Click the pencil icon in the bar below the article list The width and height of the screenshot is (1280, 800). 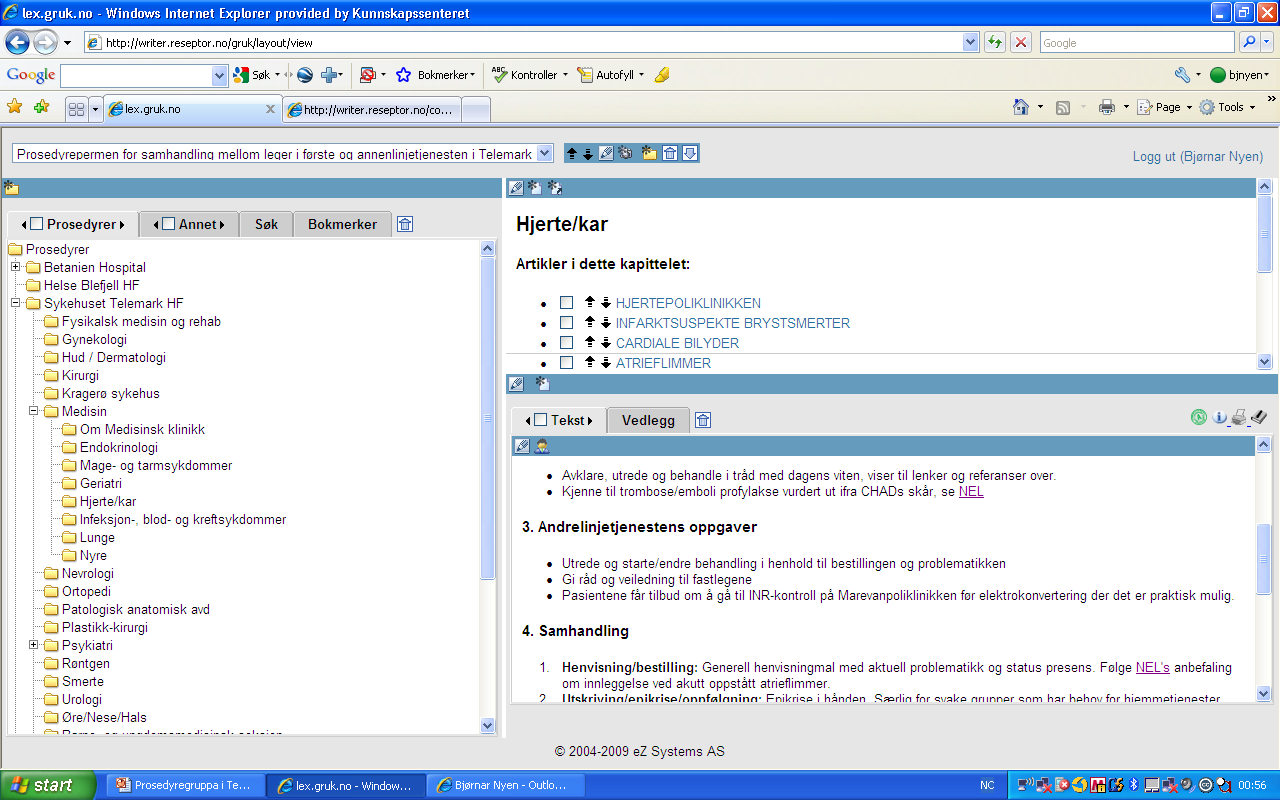tap(516, 383)
